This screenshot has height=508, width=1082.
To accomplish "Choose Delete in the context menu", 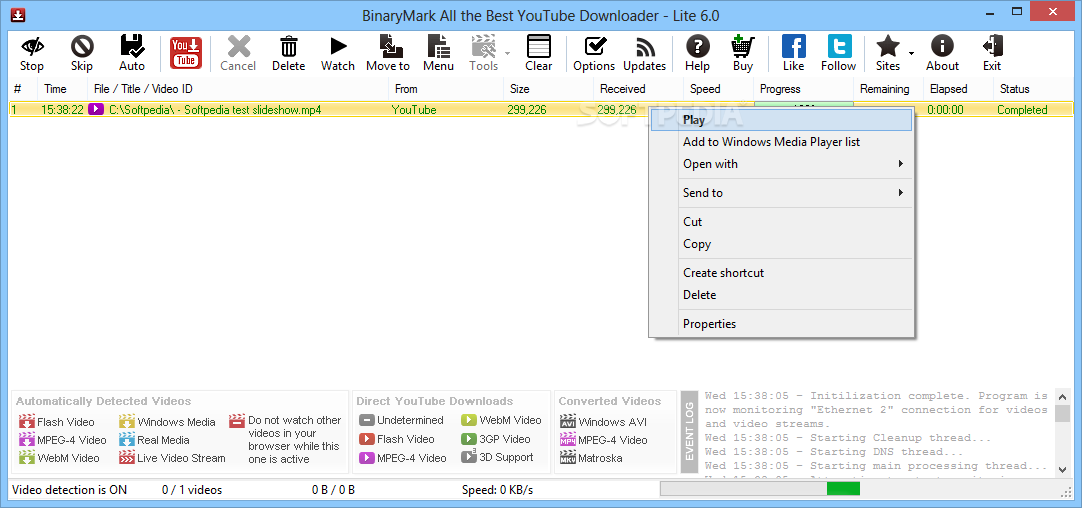I will 782,295.
